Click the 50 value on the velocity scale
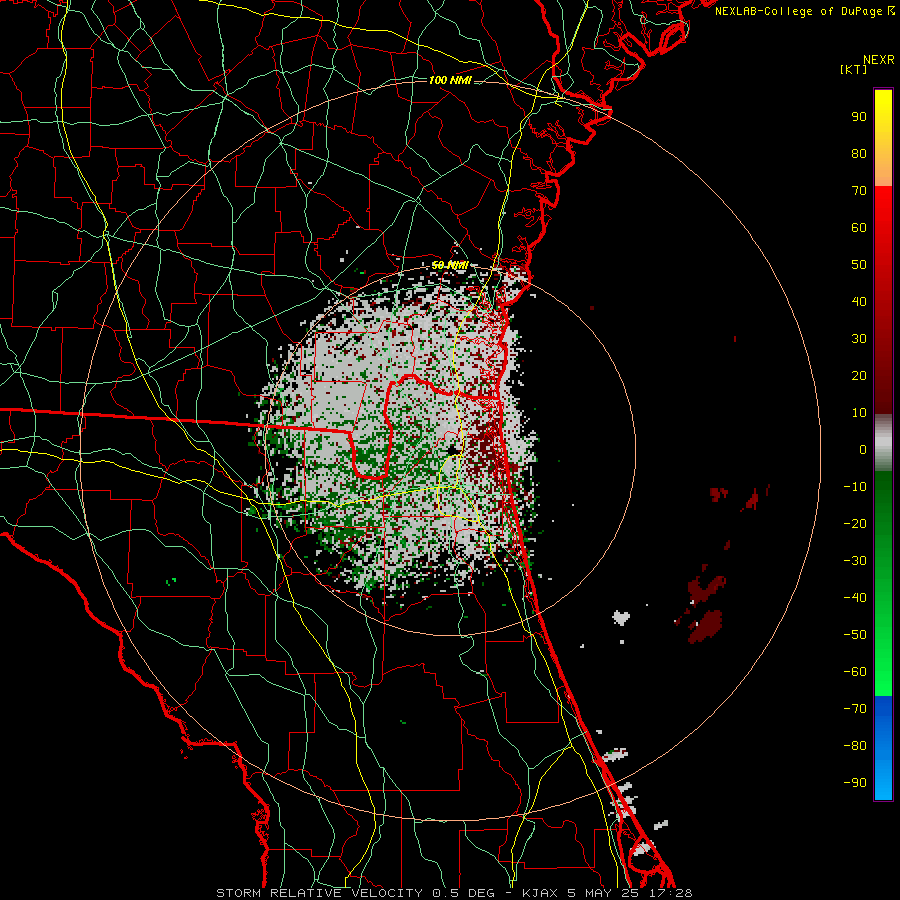900x900 pixels. (859, 265)
